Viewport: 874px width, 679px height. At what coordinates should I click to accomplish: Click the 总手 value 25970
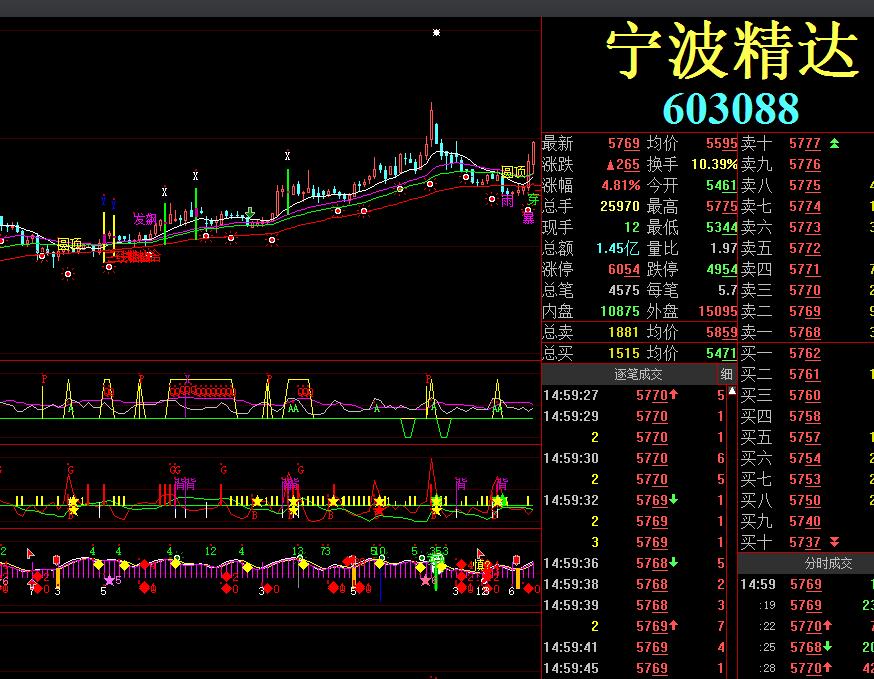click(620, 206)
